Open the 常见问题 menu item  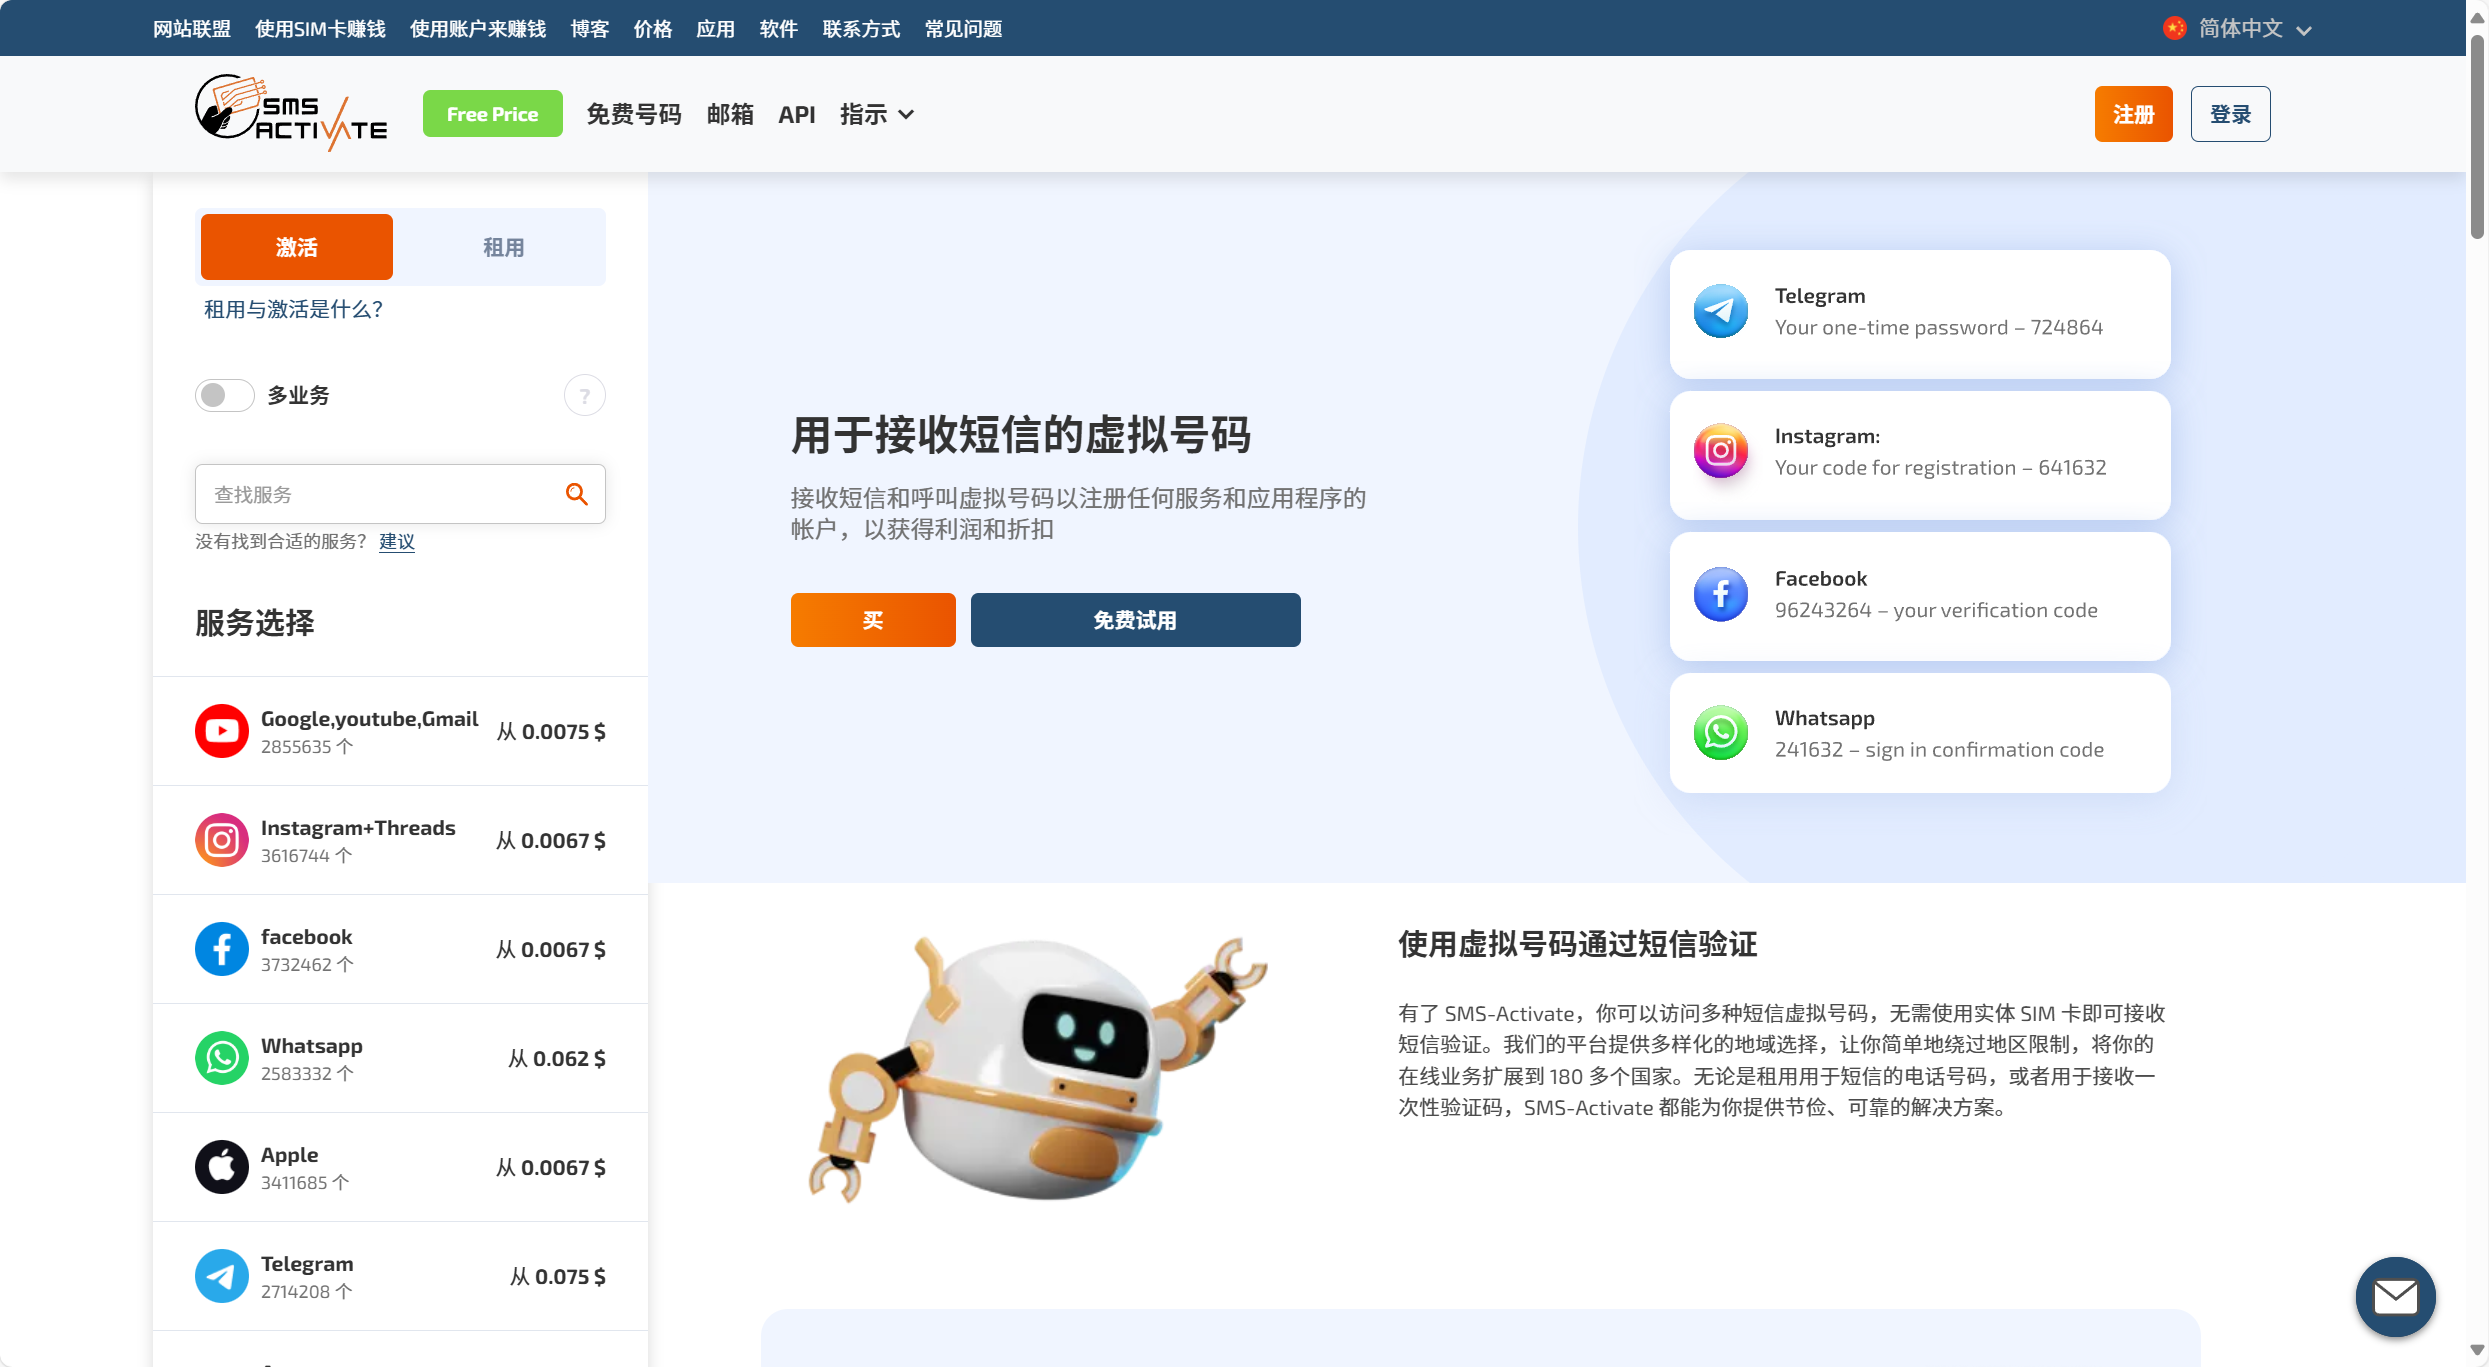point(964,29)
